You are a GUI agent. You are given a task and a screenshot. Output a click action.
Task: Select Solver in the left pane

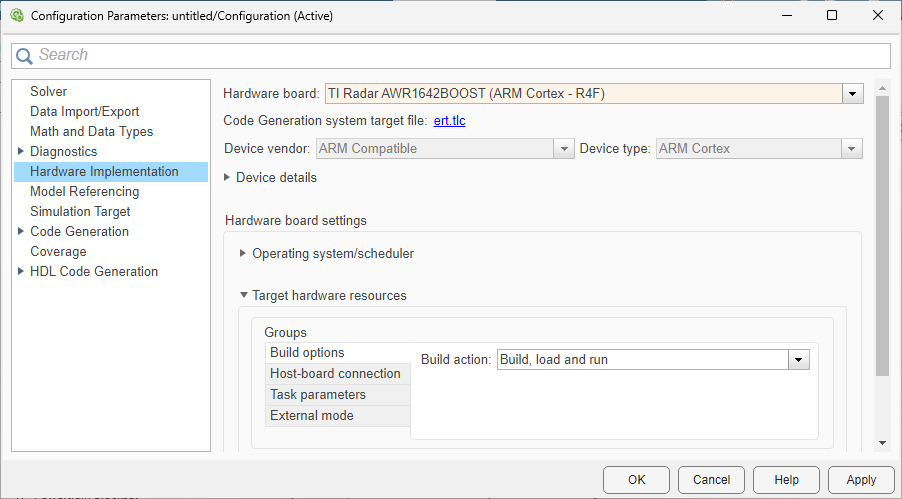[x=48, y=92]
